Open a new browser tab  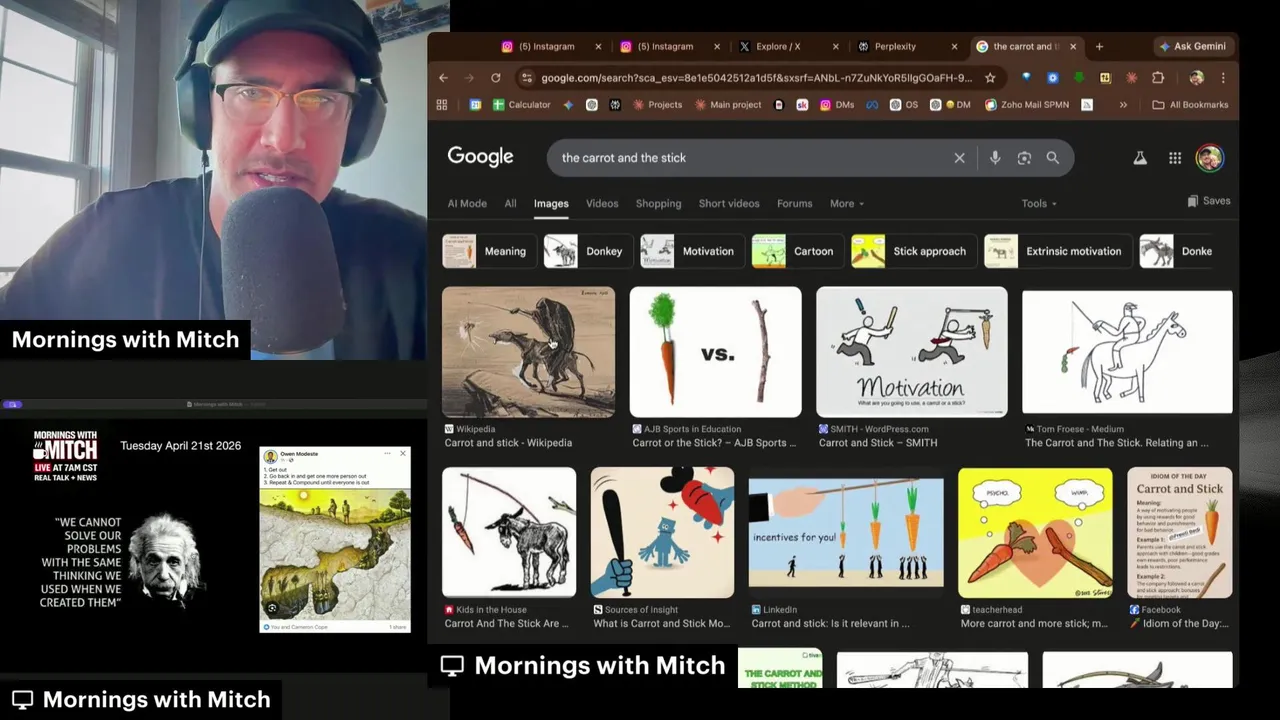(x=1099, y=46)
